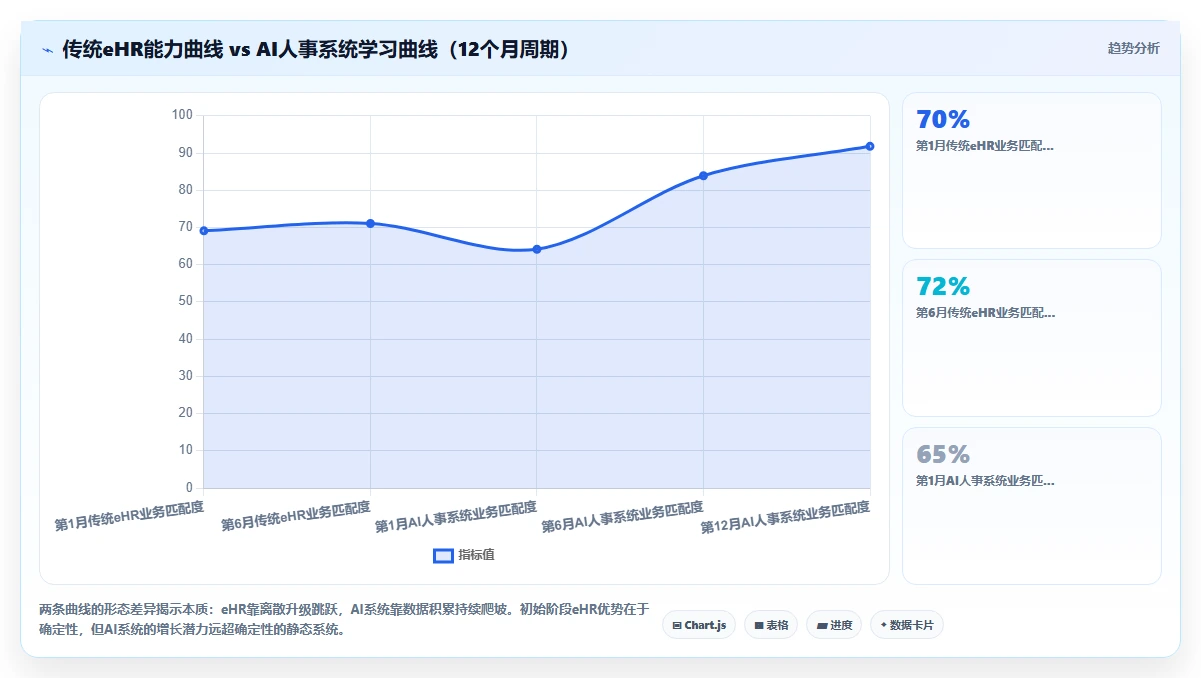Click x-axis label 第1月AI人事系统业务匹配度
1201x678 pixels.
coord(456,516)
